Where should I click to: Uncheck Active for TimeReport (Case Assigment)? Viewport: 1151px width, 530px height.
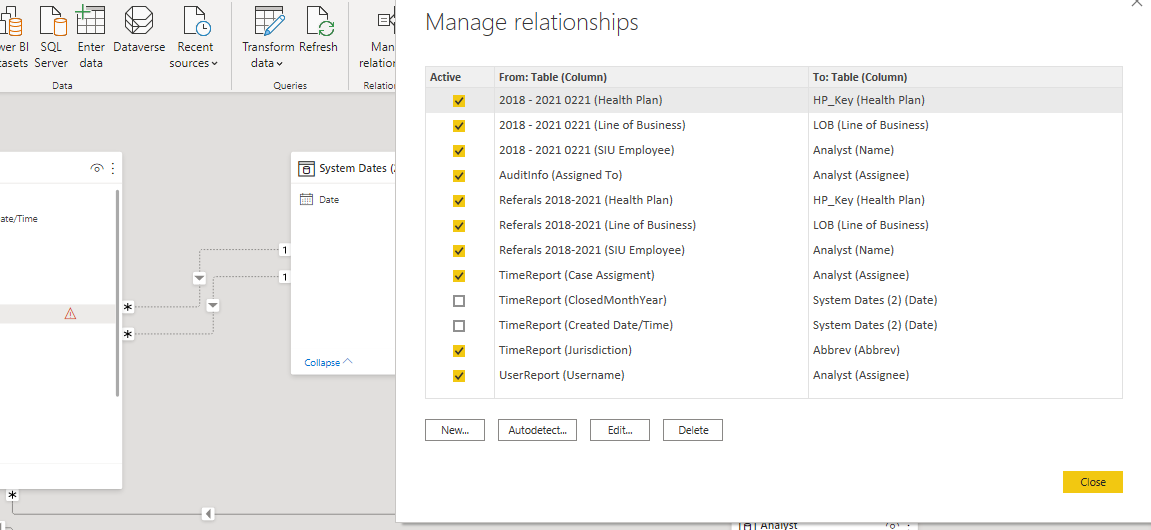click(459, 275)
